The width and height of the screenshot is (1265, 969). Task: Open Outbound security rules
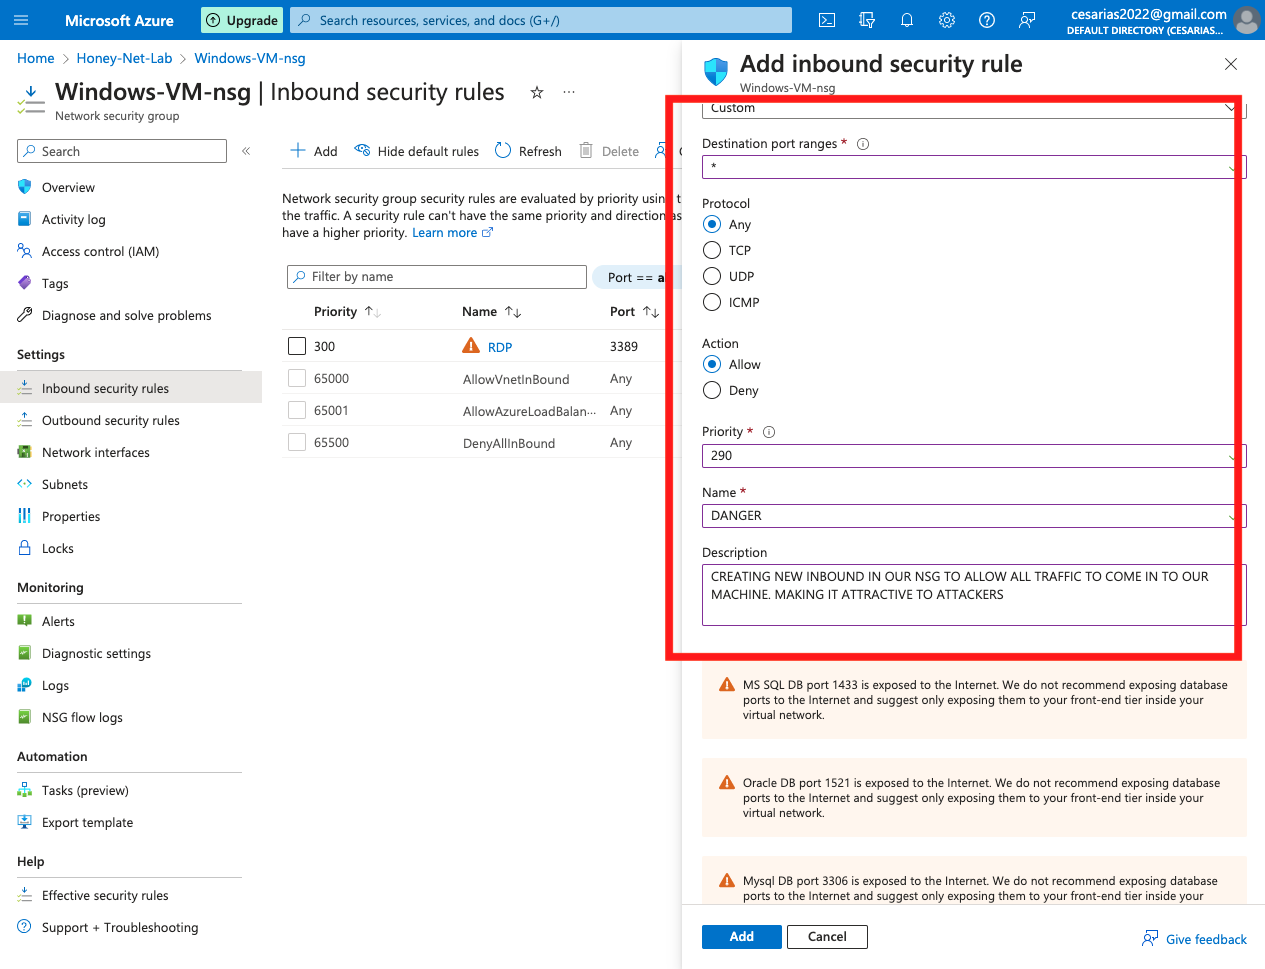[x=110, y=420]
